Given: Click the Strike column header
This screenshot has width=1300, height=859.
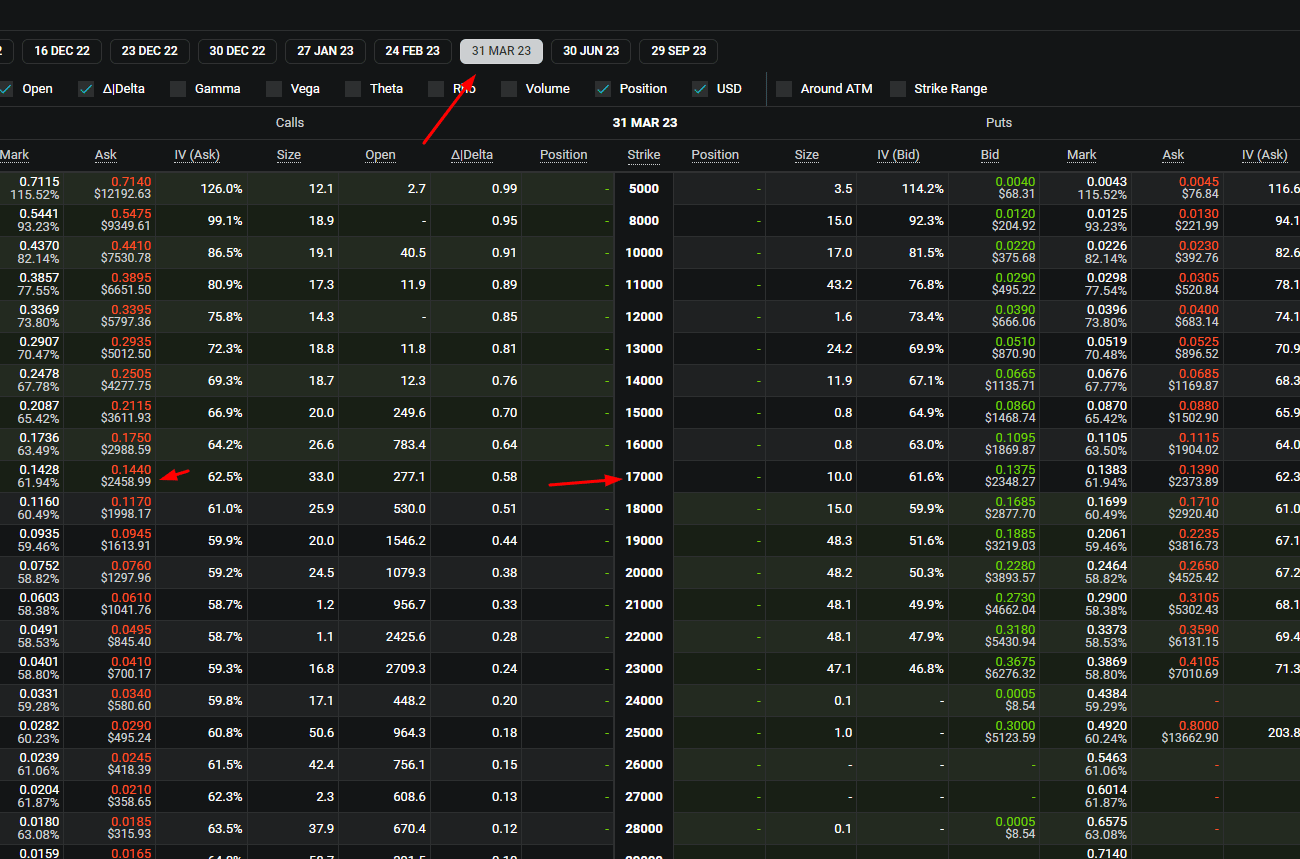Looking at the screenshot, I should point(644,155).
